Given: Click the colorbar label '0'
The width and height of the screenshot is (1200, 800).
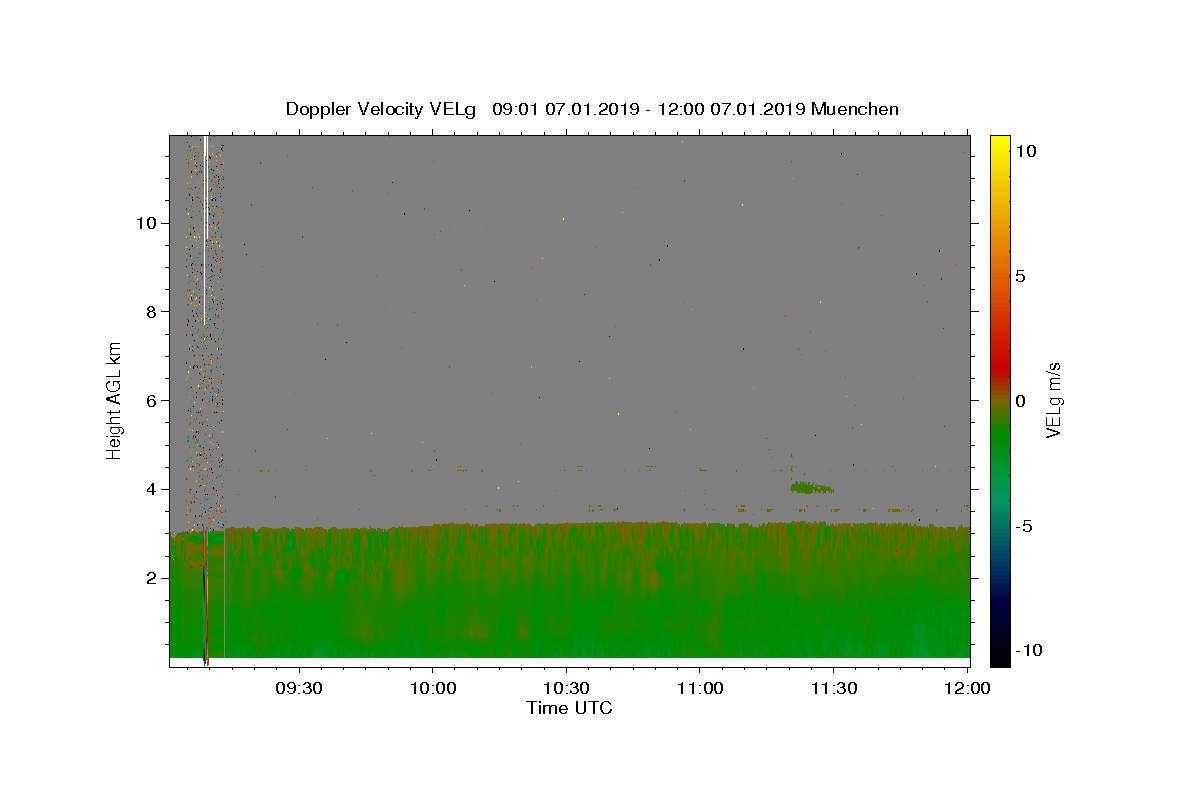Looking at the screenshot, I should [x=1020, y=401].
